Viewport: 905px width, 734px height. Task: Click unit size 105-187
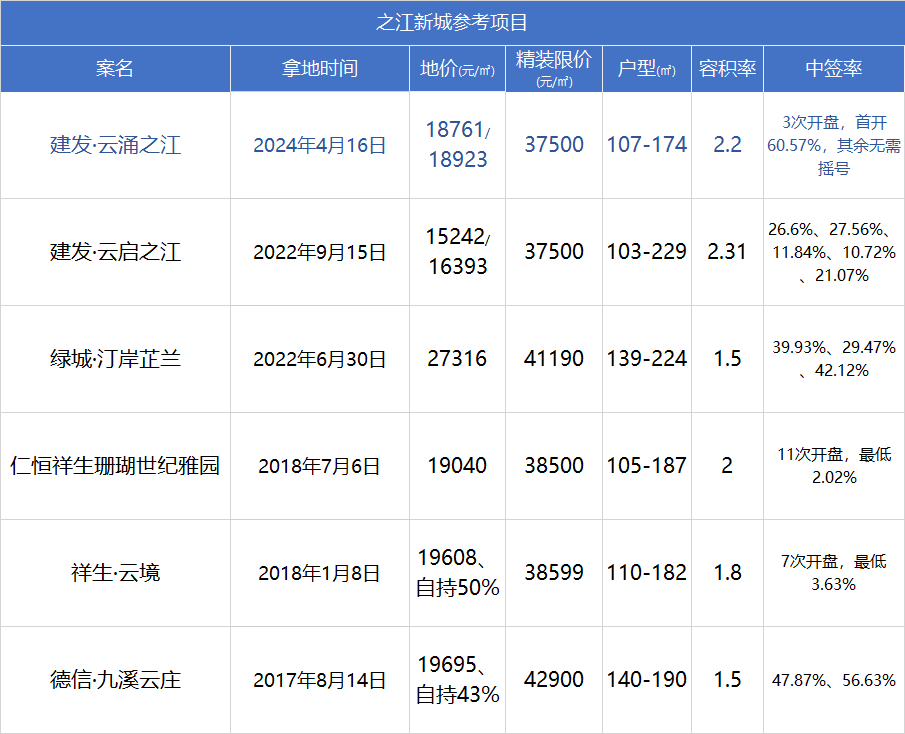click(x=646, y=466)
